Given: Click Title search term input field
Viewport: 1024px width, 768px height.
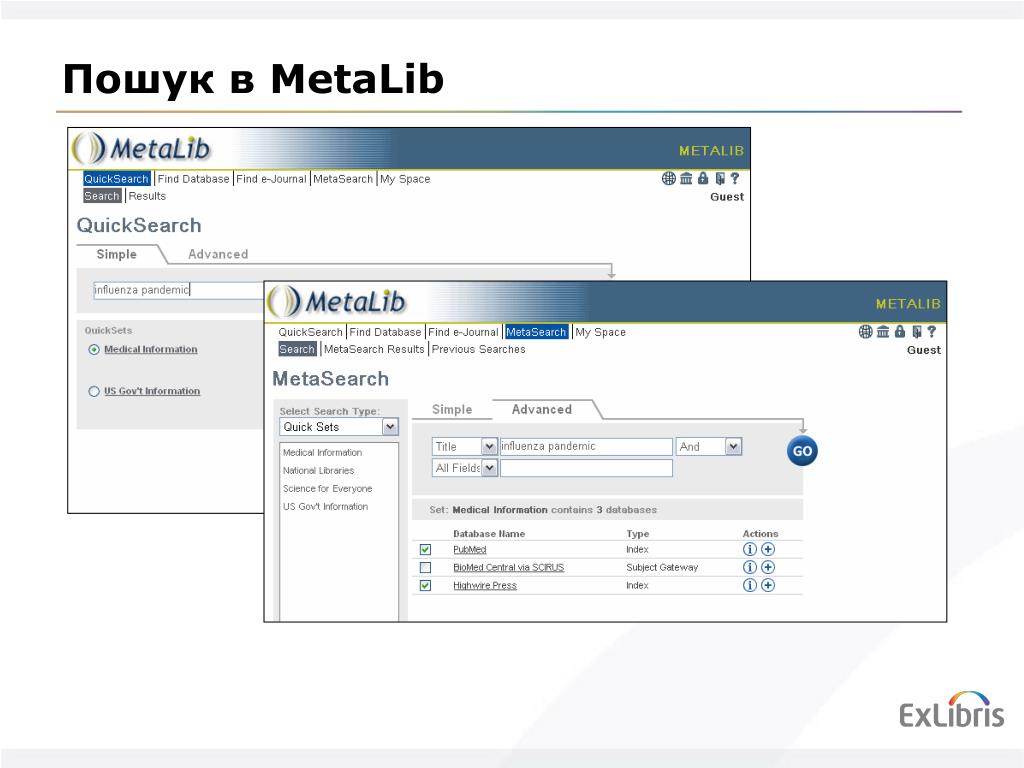Looking at the screenshot, I should pyautogui.click(x=586, y=447).
